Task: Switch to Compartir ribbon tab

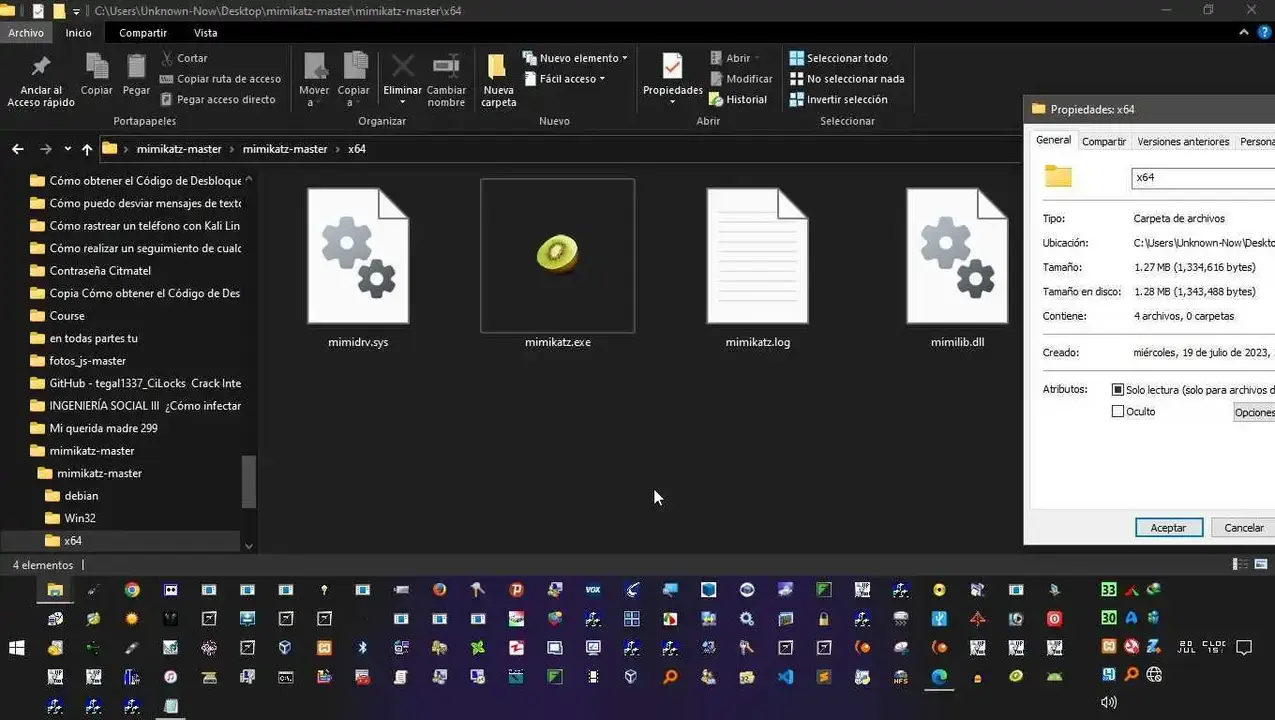Action: pos(142,32)
